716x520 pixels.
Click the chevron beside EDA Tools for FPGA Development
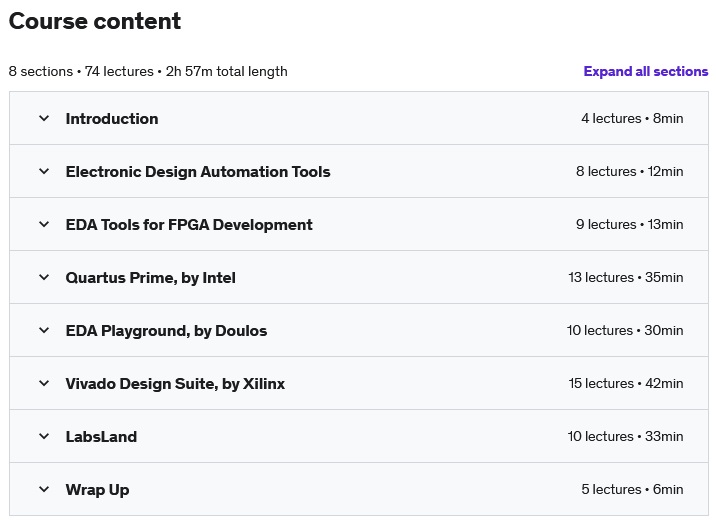44,224
